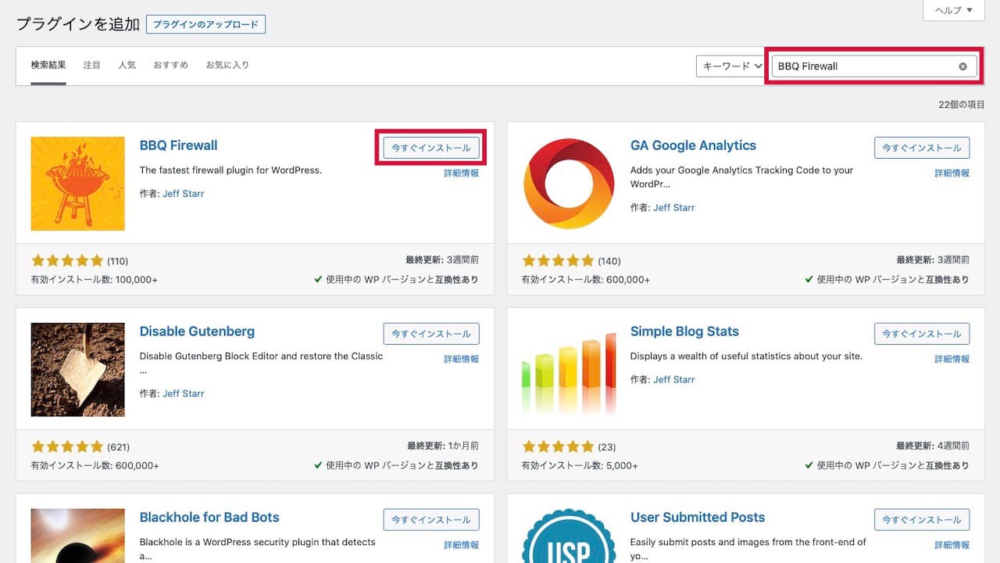Image resolution: width=1000 pixels, height=563 pixels.
Task: Open 詳細情報 for Blackhole for Bad Bots
Action: click(x=461, y=546)
